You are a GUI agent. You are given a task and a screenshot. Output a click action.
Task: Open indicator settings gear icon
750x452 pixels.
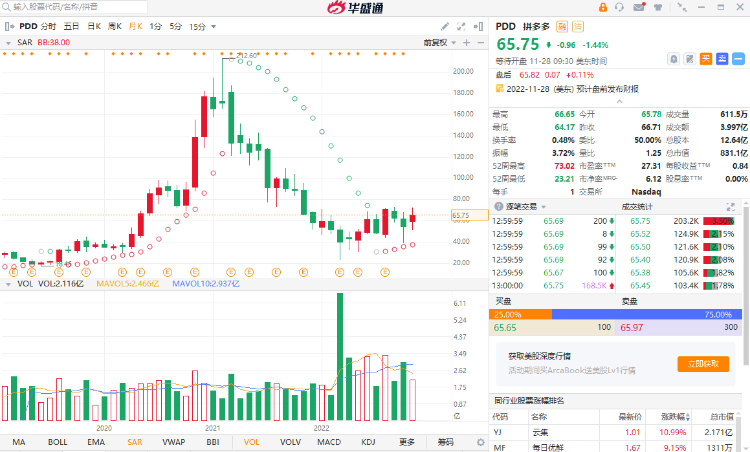pos(480,442)
